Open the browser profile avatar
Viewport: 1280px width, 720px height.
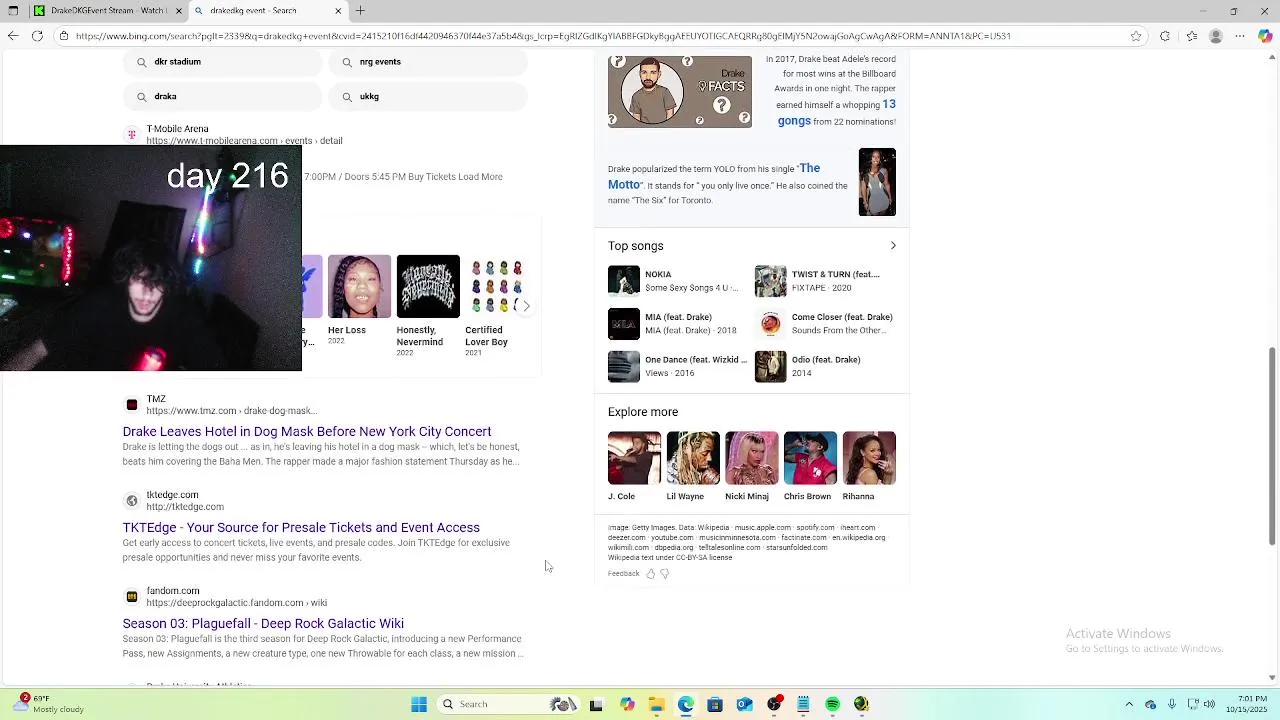pos(1216,36)
